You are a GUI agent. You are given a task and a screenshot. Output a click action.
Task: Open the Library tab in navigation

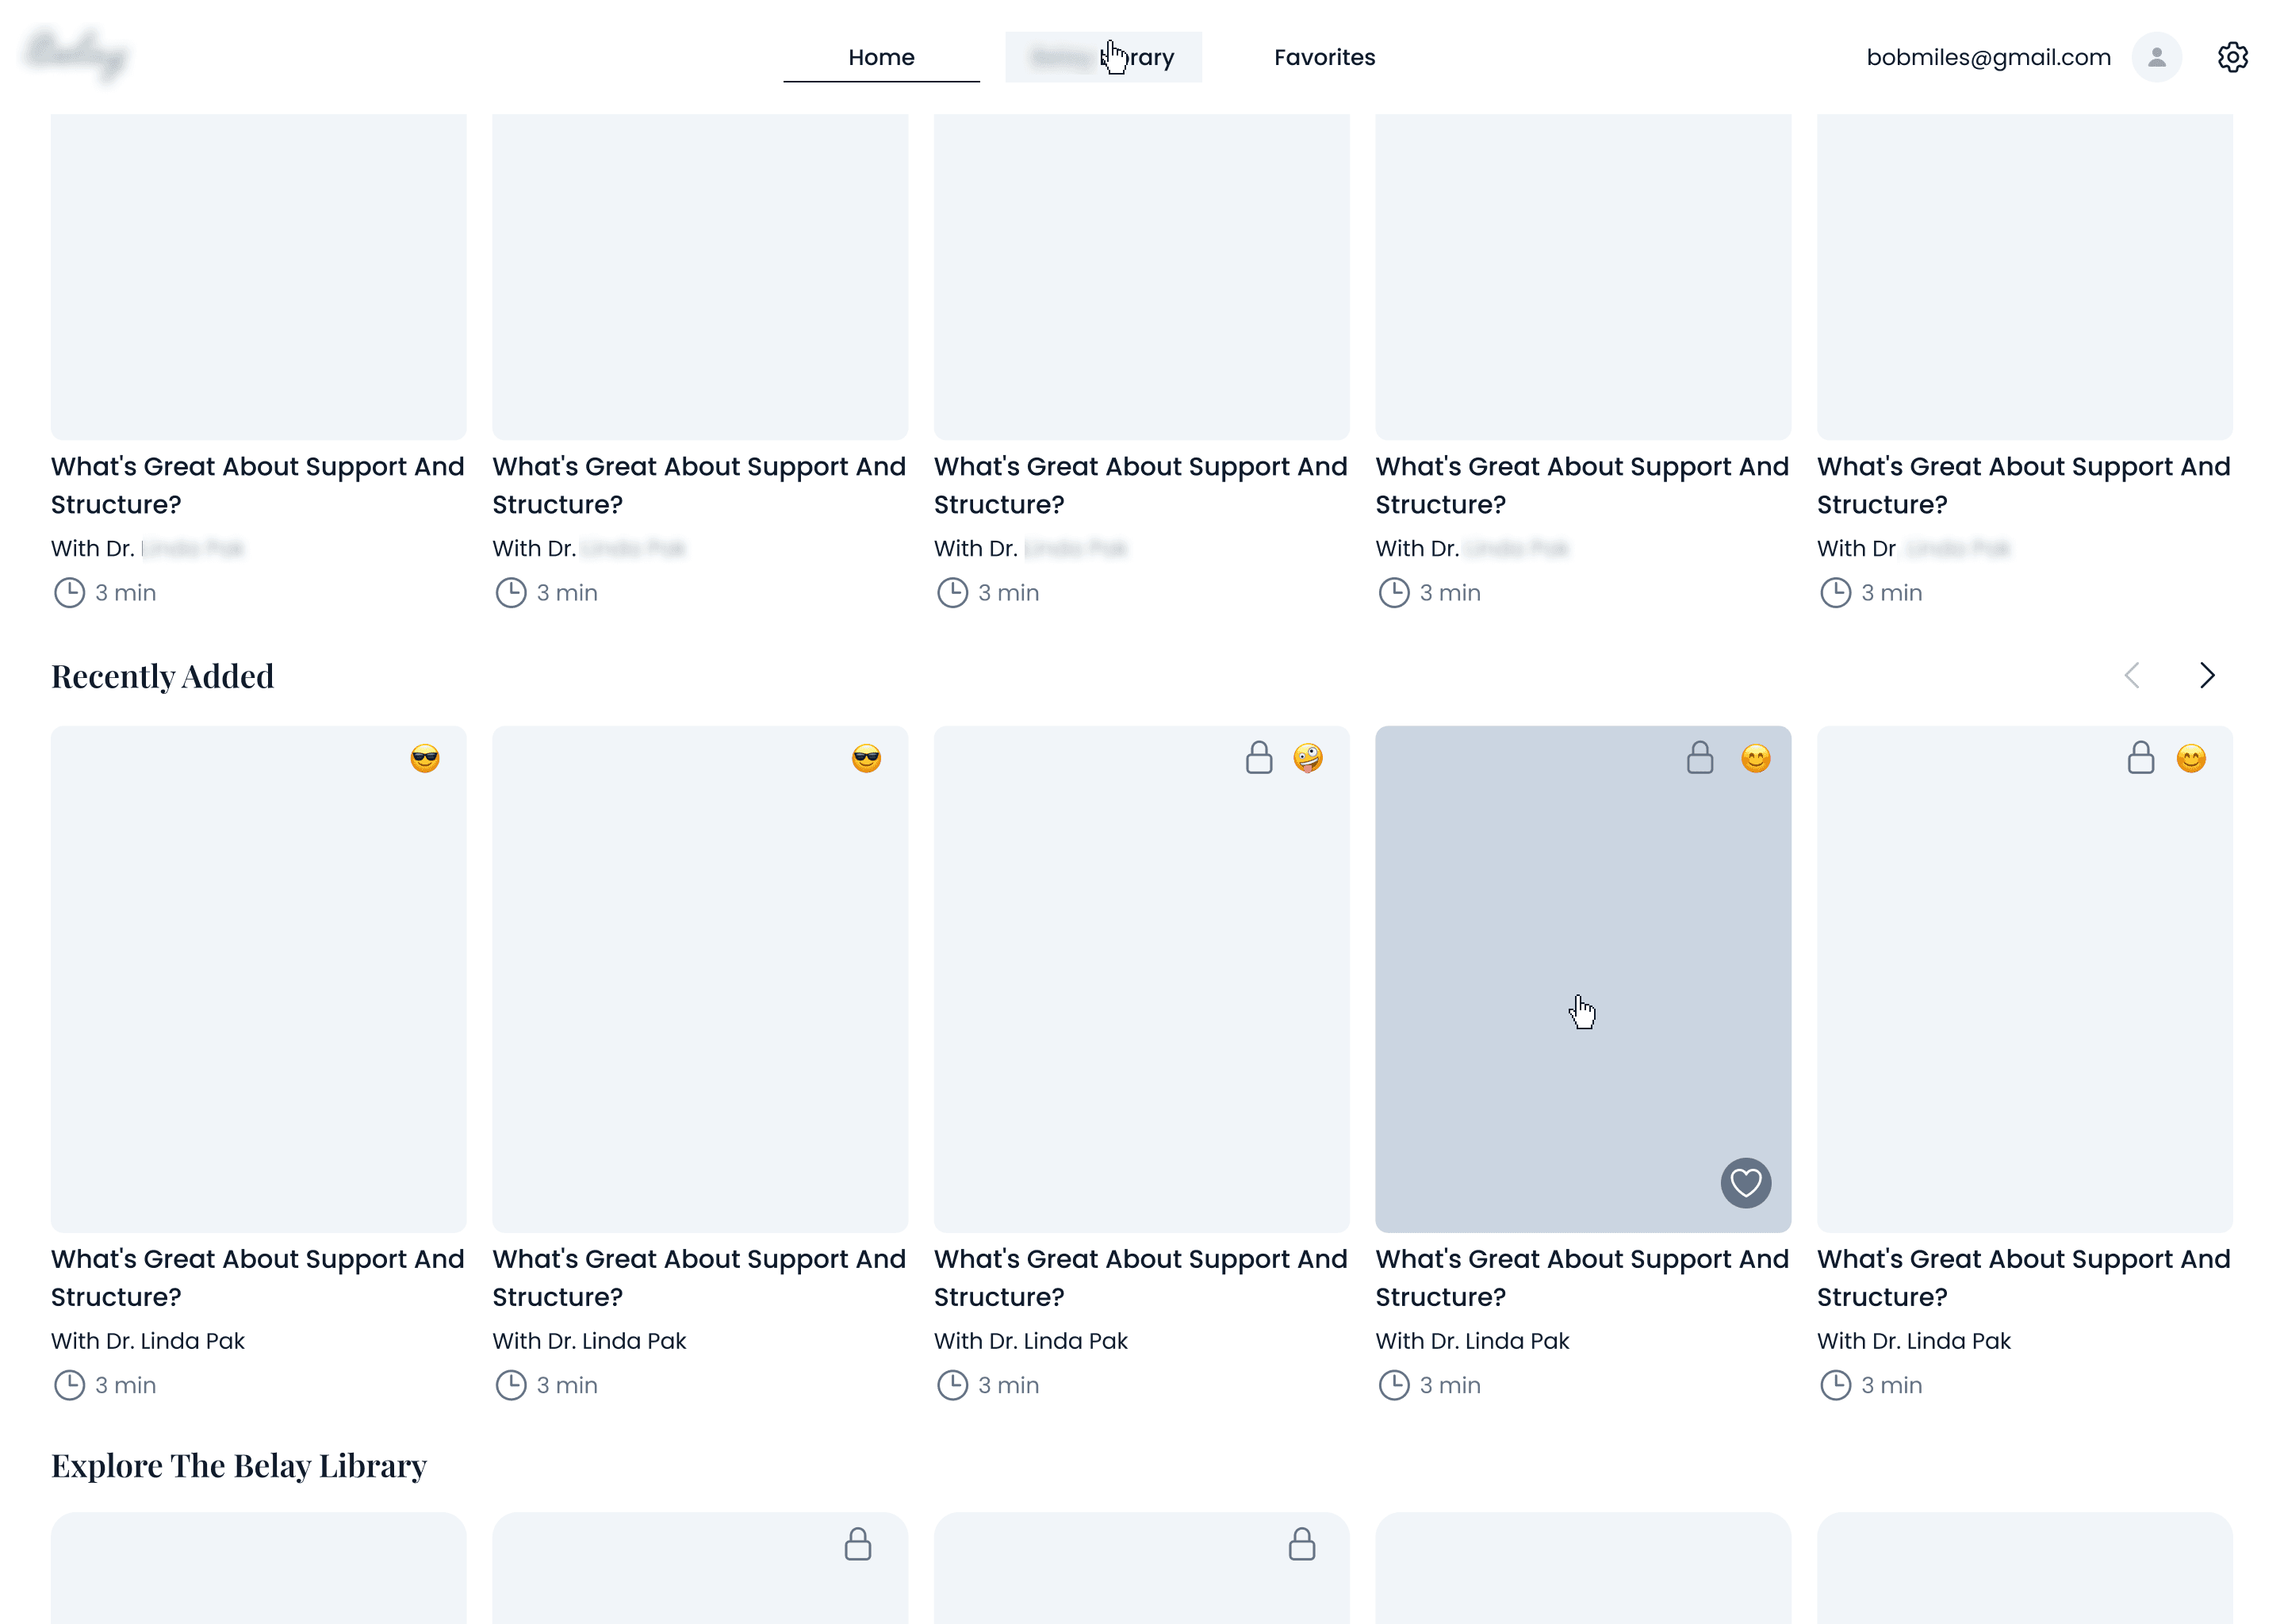pyautogui.click(x=1103, y=57)
